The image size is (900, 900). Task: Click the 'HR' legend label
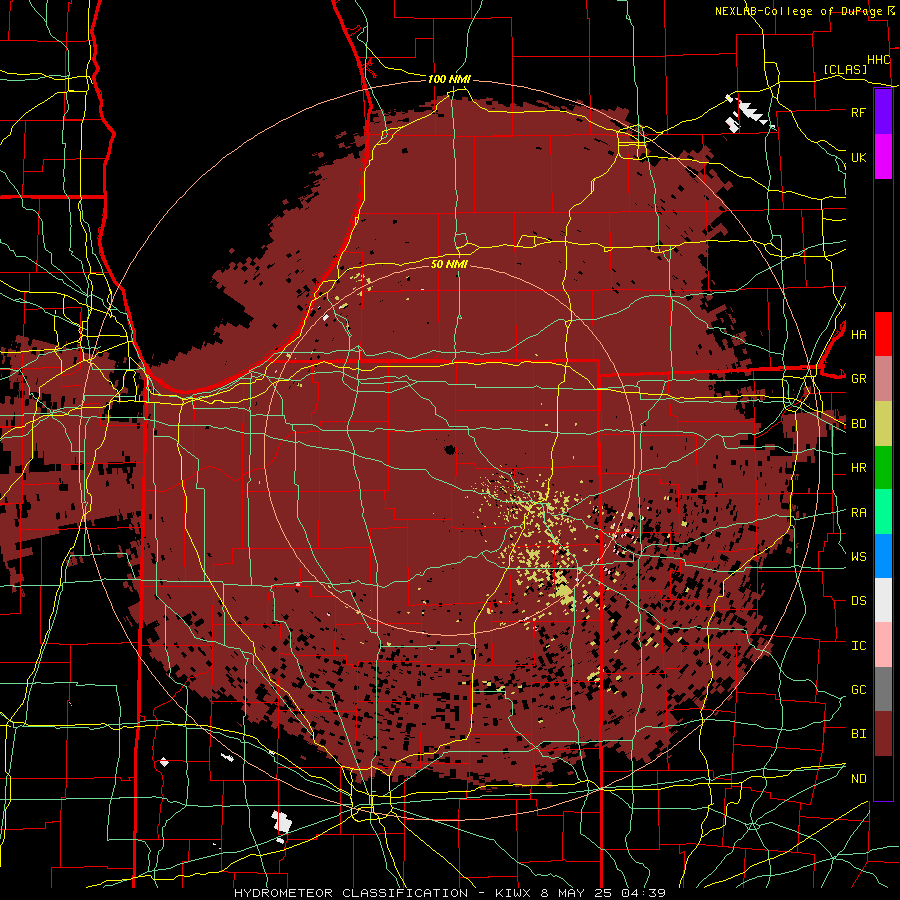[859, 468]
